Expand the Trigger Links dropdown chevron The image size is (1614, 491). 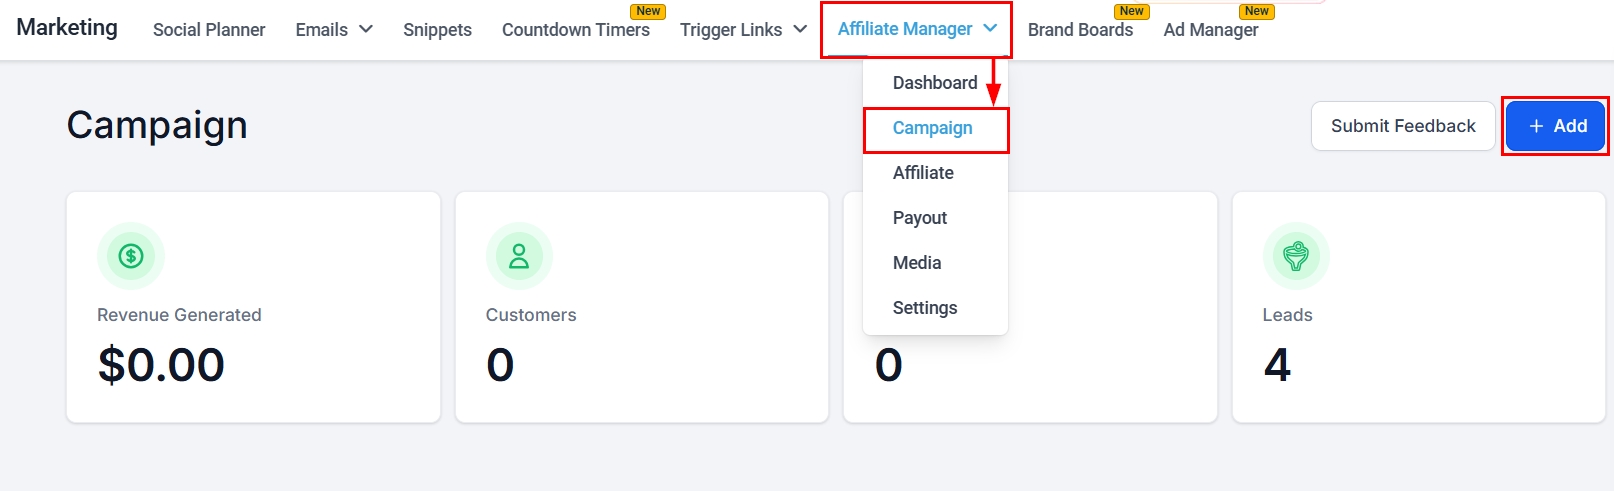[x=800, y=29]
